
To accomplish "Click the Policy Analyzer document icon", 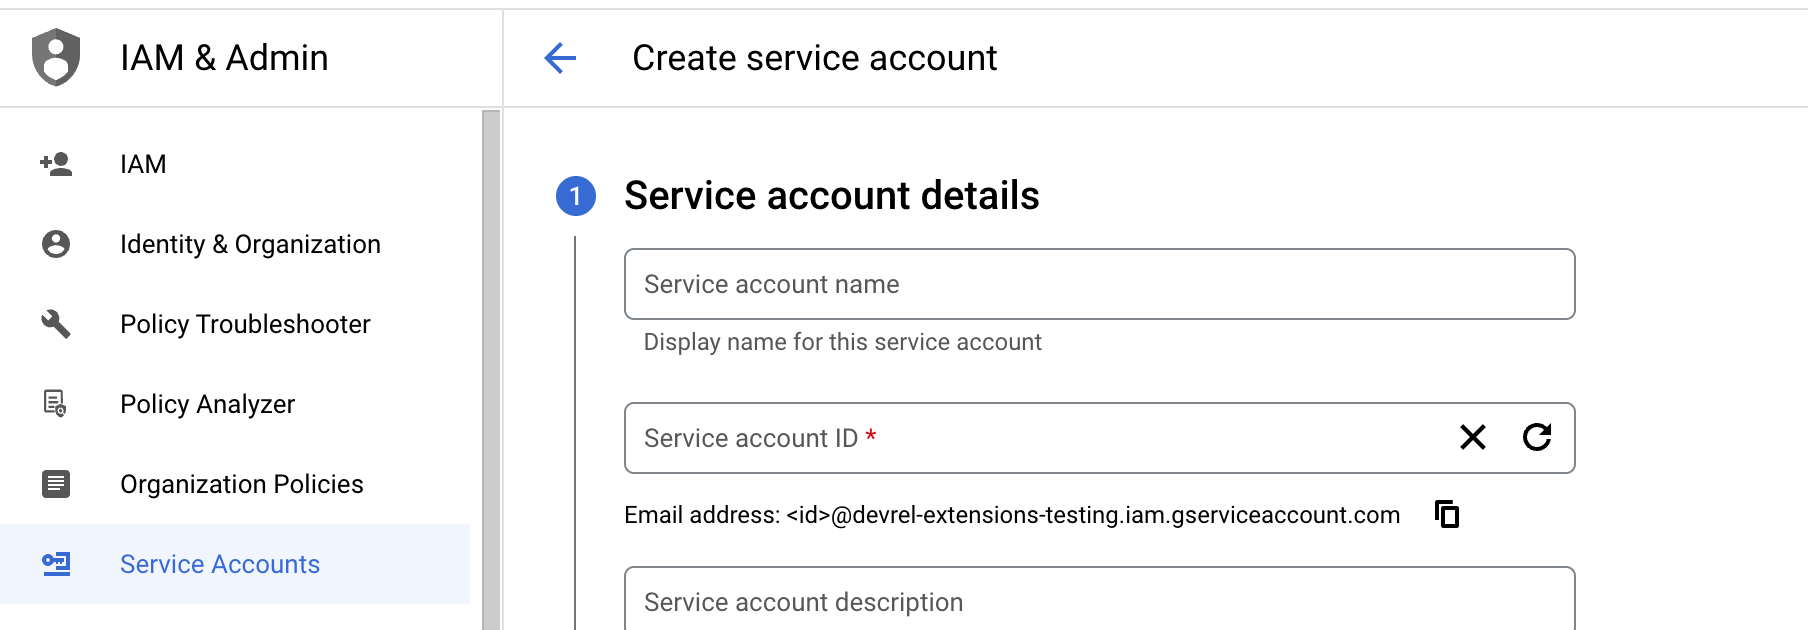I will (56, 404).
